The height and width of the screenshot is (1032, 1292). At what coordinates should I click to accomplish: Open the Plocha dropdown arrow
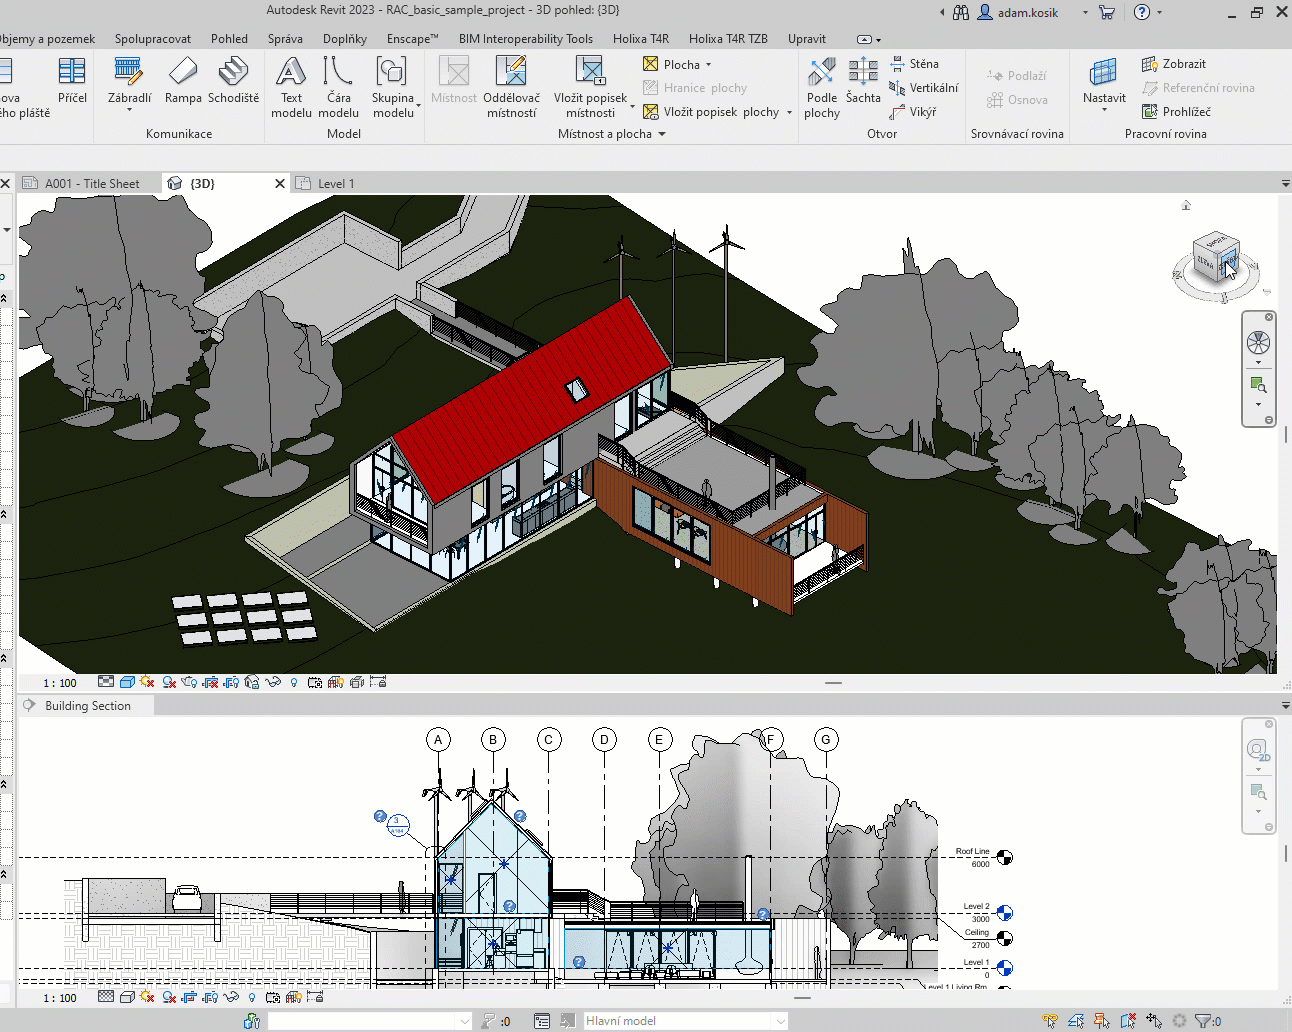click(709, 64)
